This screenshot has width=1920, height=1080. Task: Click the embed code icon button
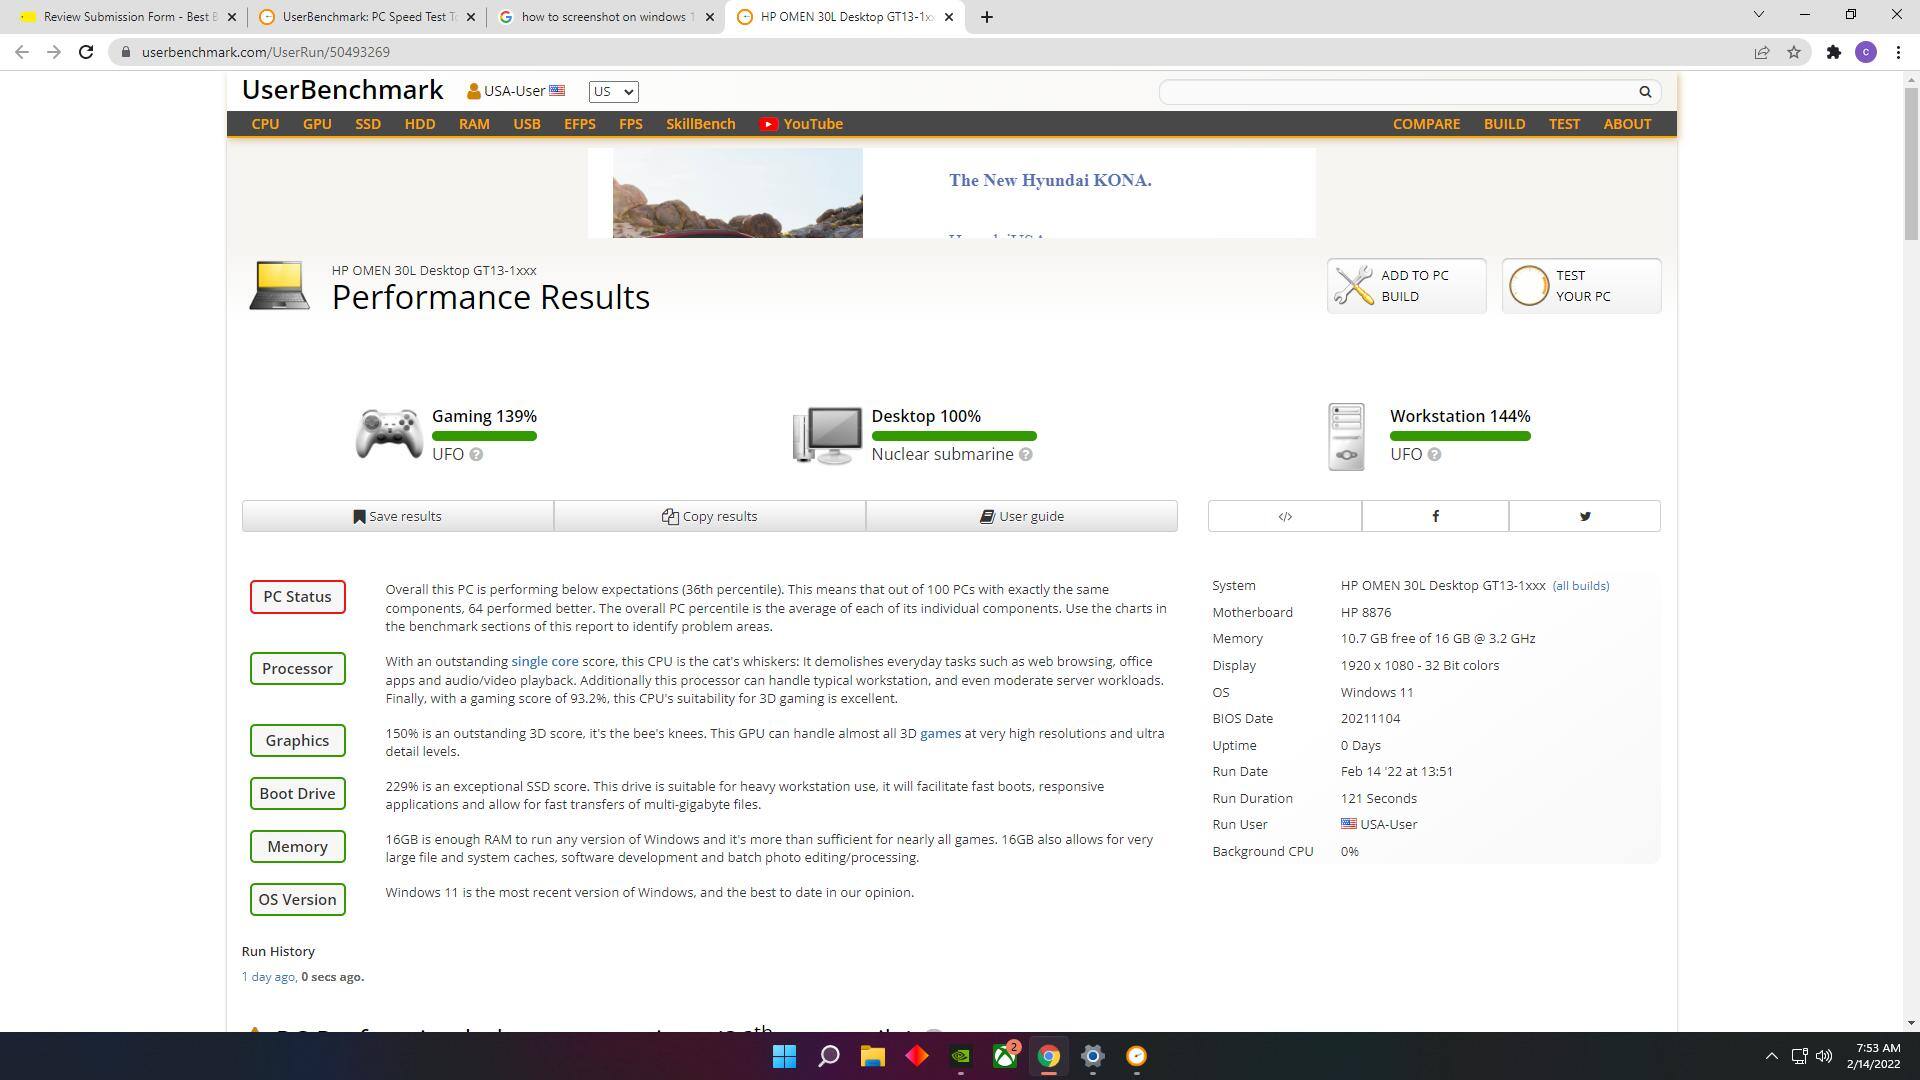click(1284, 516)
